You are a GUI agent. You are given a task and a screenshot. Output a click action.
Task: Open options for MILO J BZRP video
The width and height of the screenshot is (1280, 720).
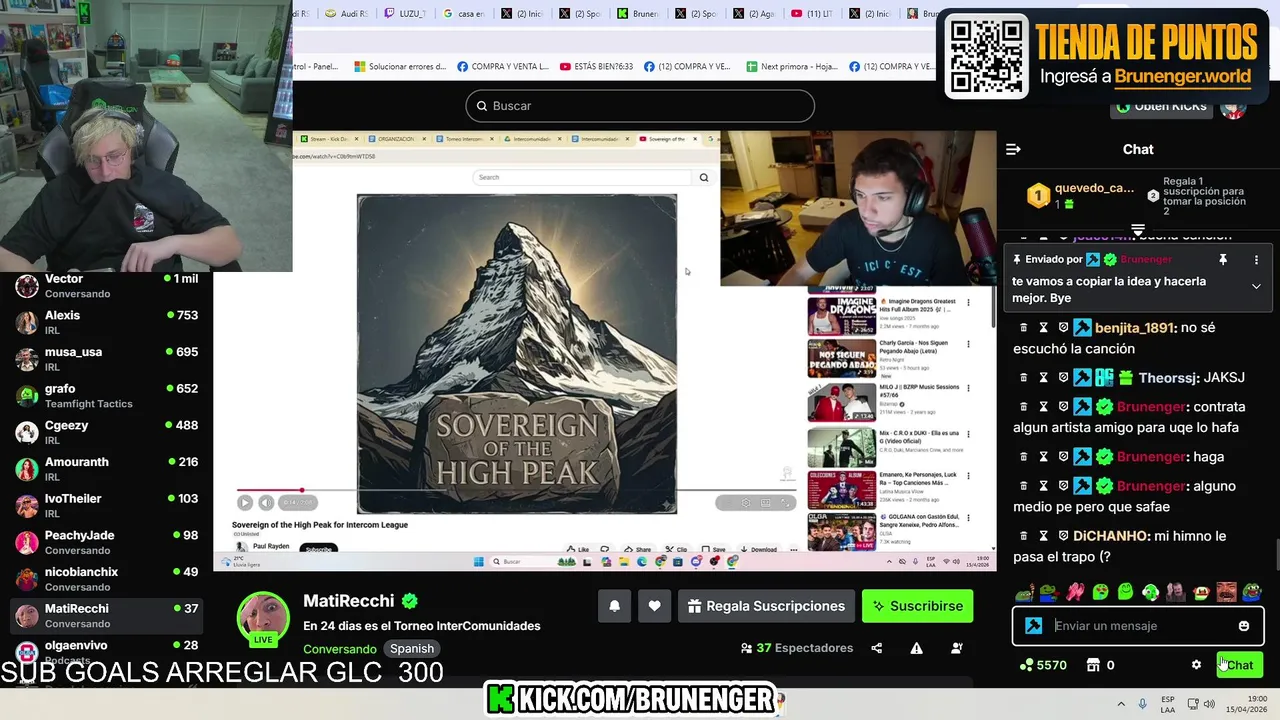click(x=968, y=389)
